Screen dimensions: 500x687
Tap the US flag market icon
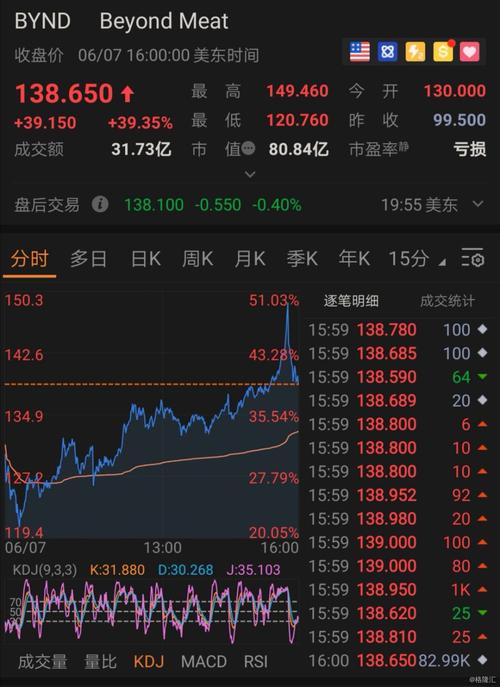click(360, 52)
